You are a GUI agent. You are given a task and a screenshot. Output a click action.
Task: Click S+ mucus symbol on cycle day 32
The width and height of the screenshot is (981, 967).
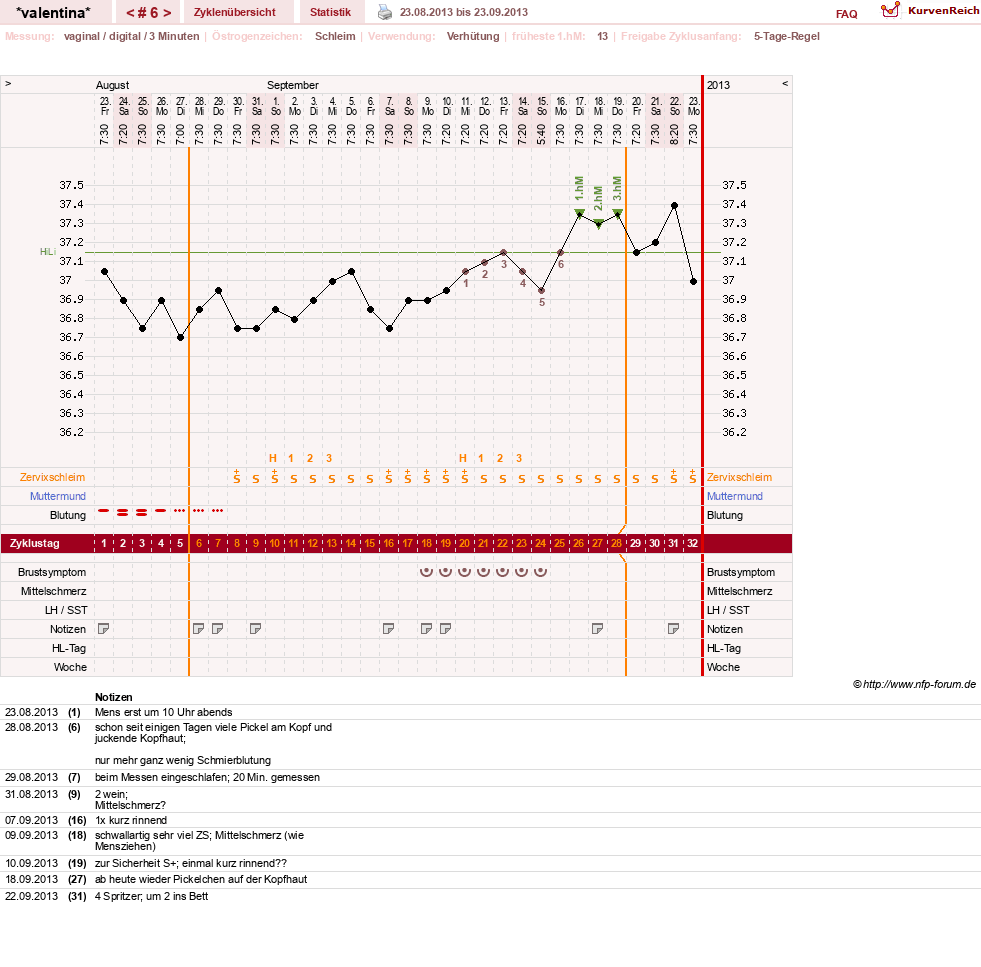693,477
